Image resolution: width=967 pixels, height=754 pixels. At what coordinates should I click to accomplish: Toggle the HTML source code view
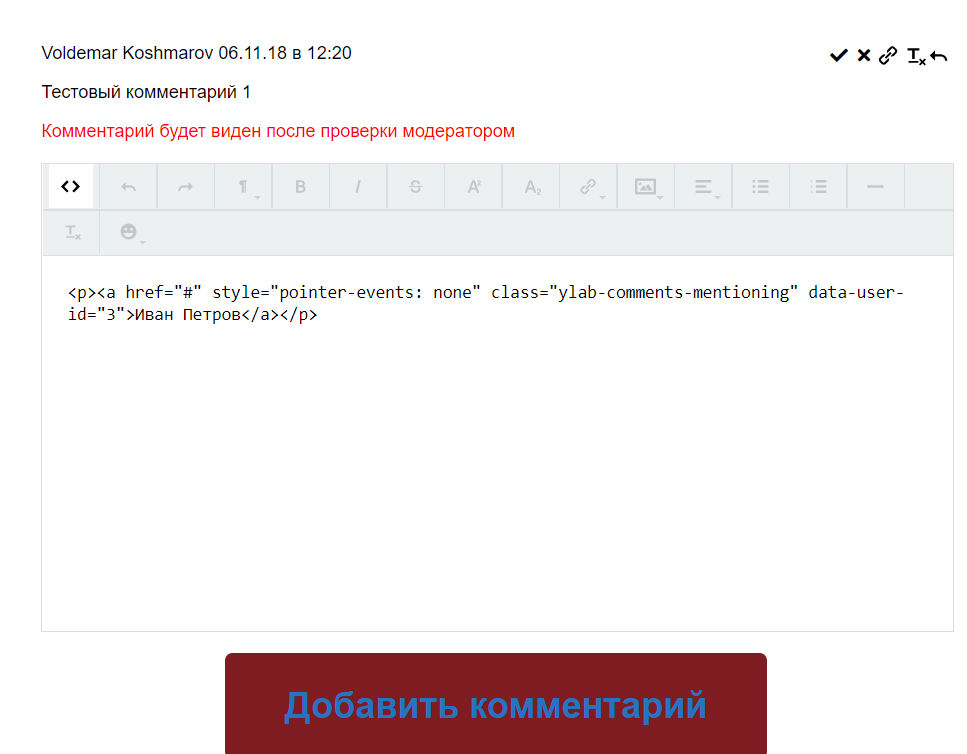coord(70,187)
